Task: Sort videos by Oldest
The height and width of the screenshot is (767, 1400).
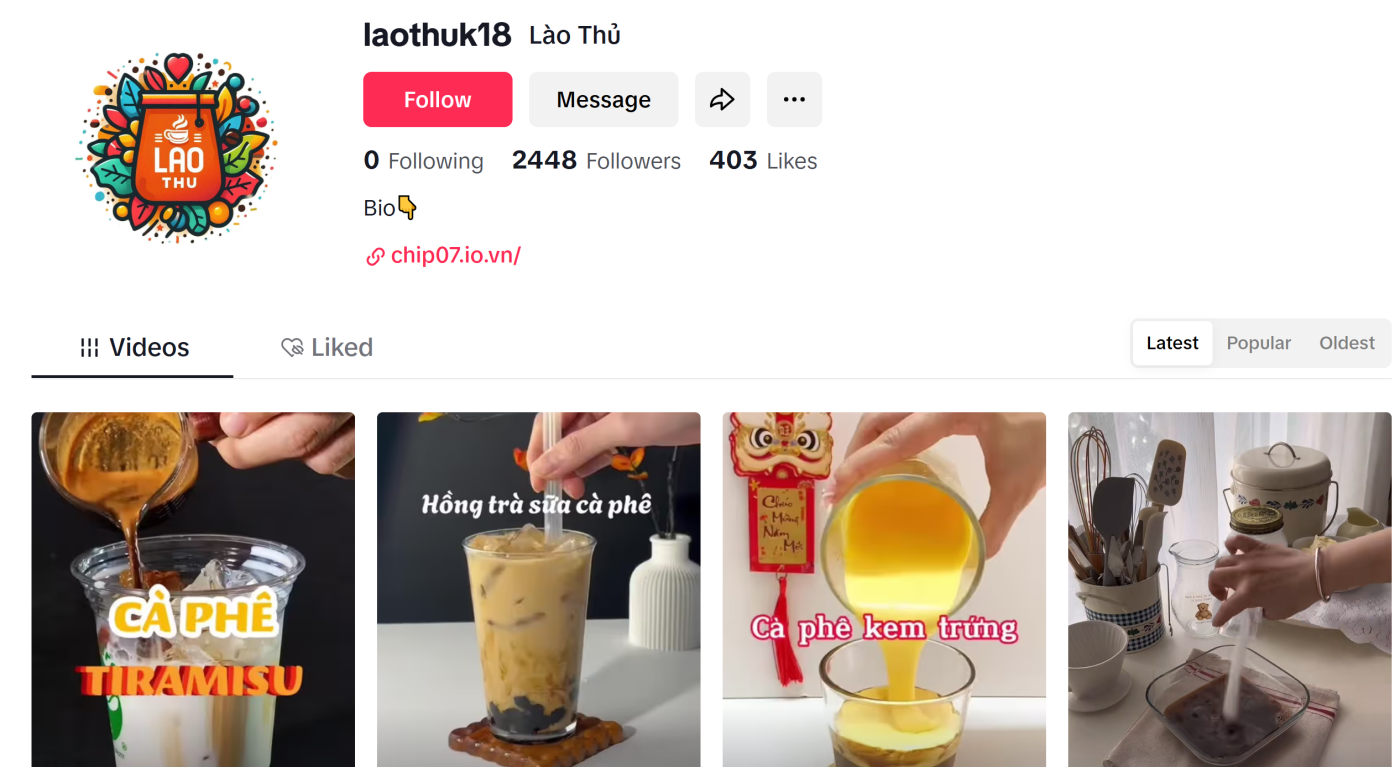Action: coord(1346,343)
